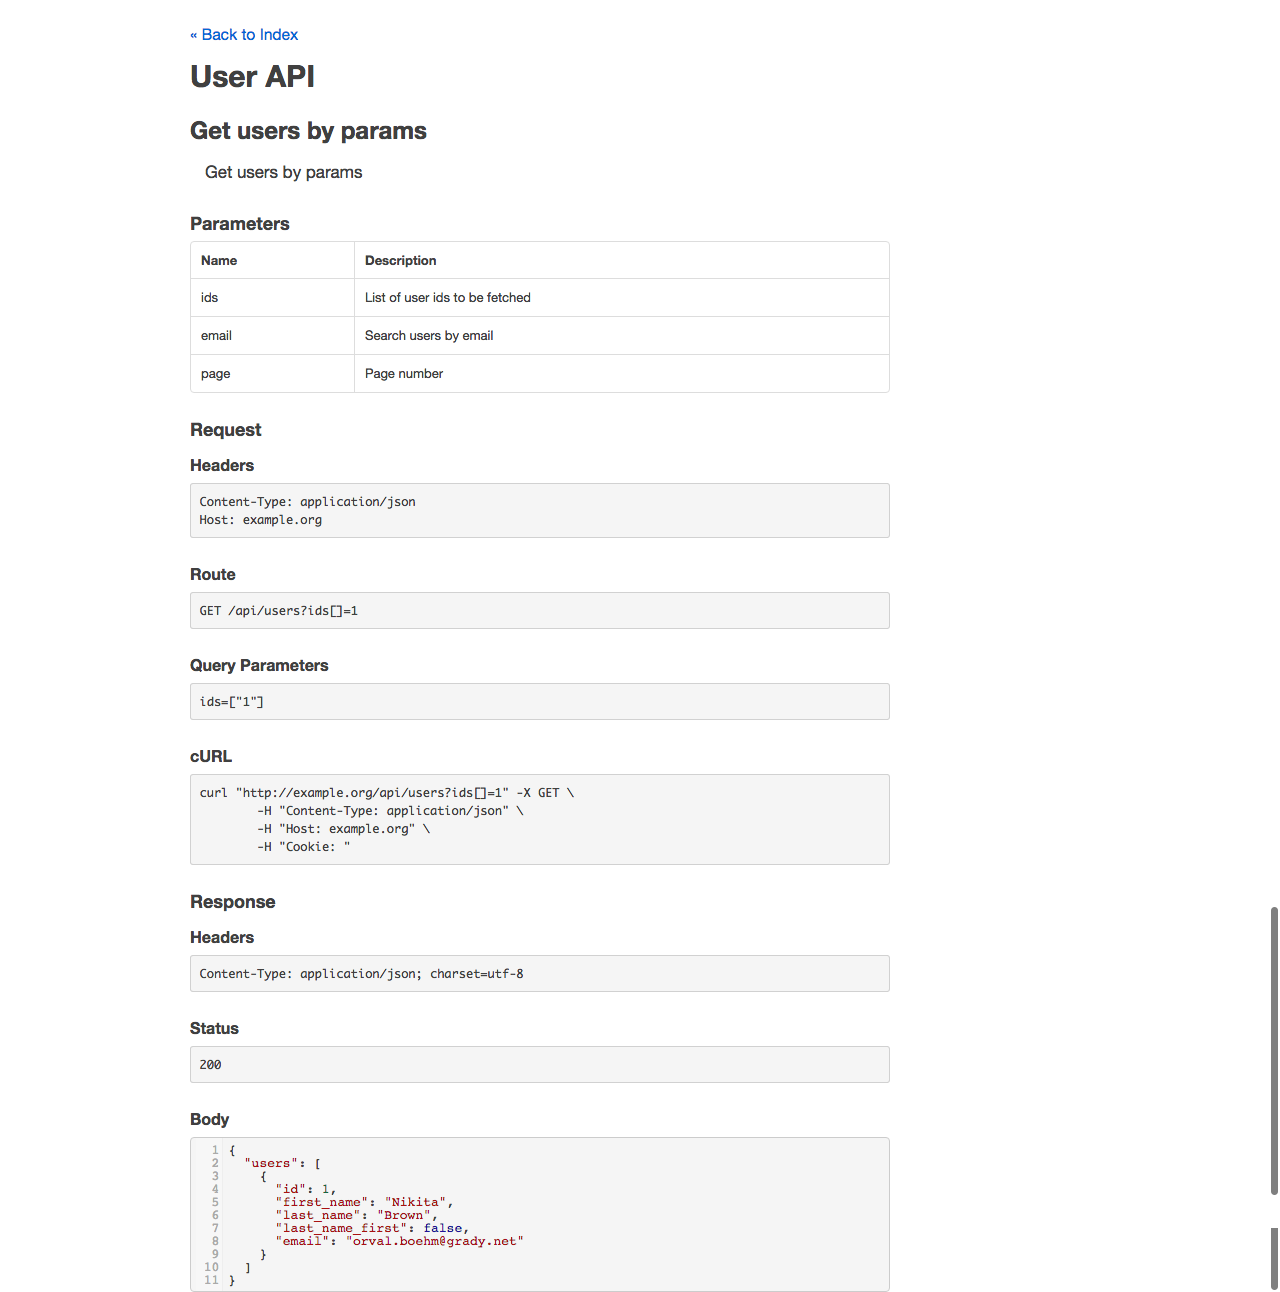Click the "Name" column header
This screenshot has width=1280, height=1292.
[272, 260]
